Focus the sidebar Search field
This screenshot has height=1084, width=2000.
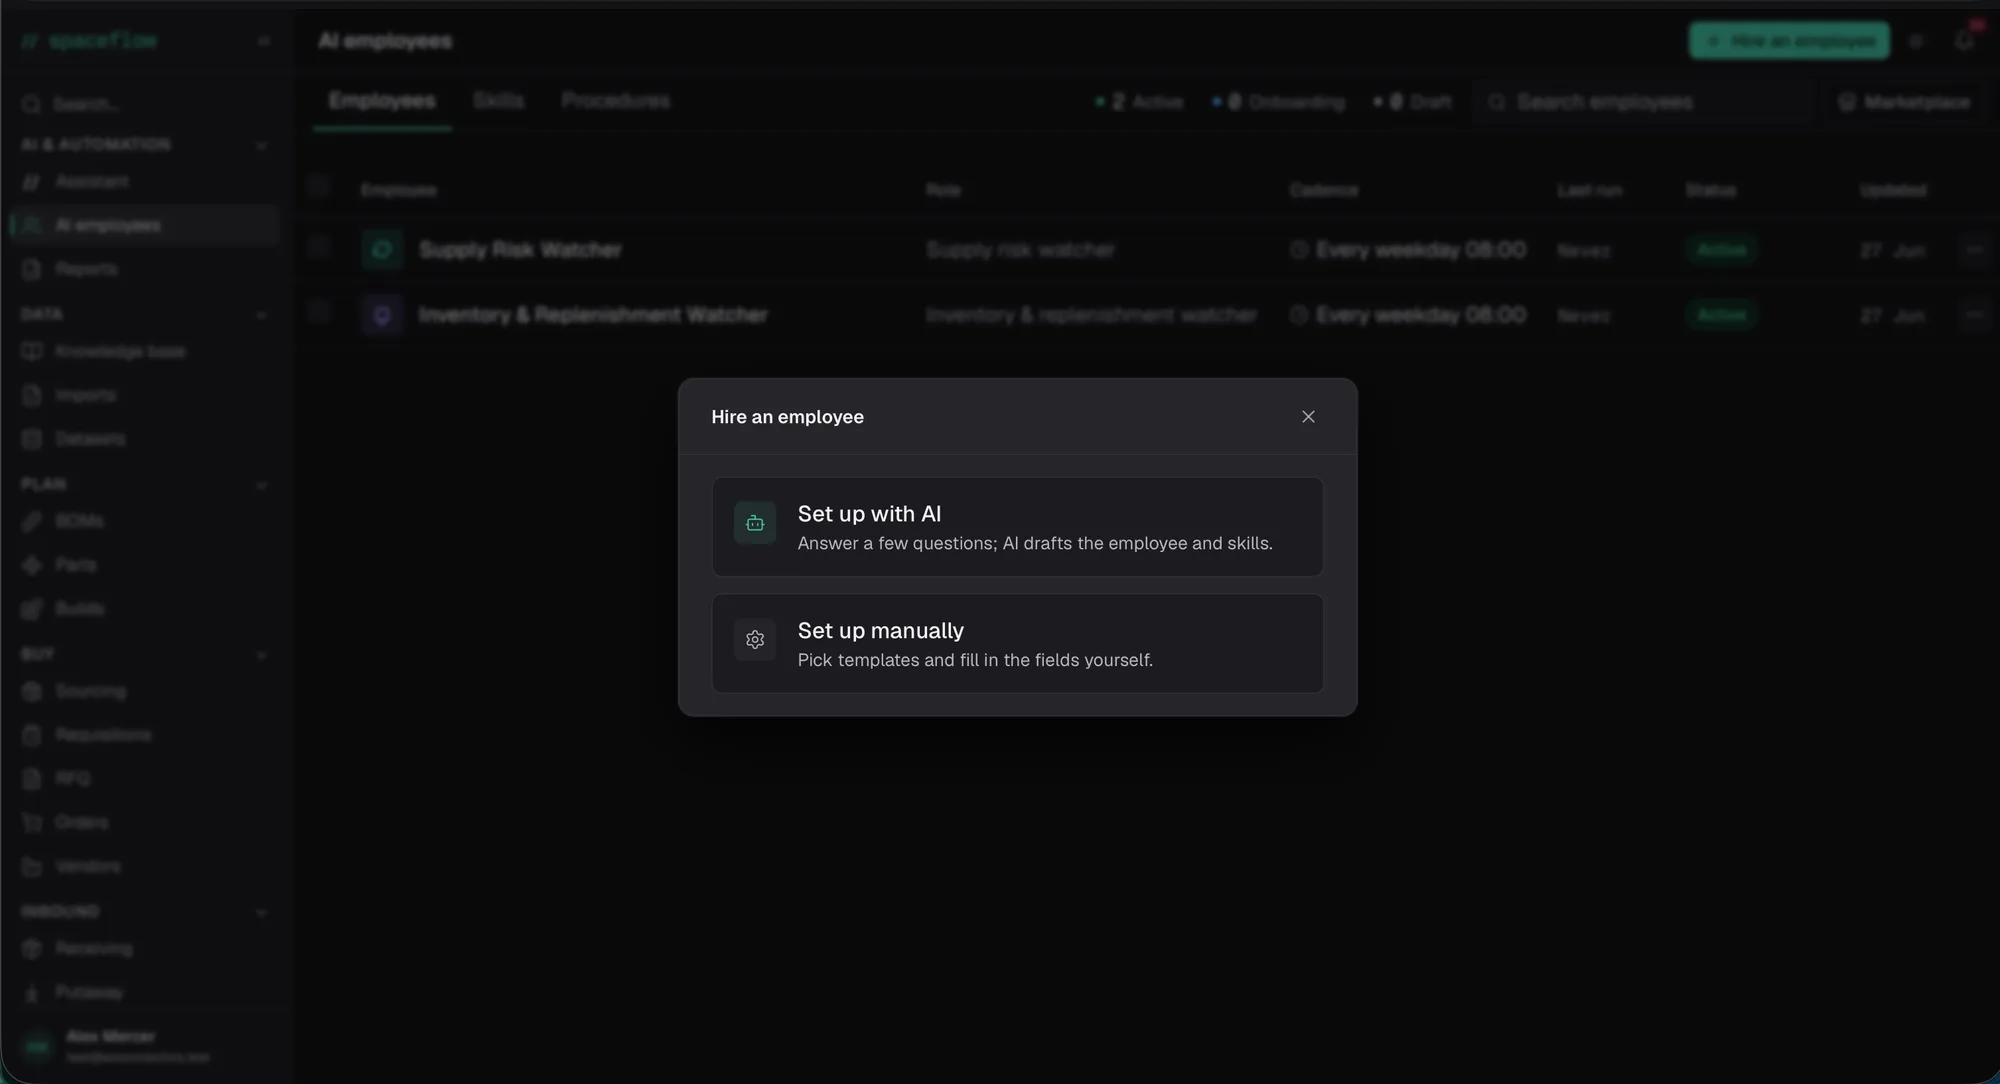[145, 104]
